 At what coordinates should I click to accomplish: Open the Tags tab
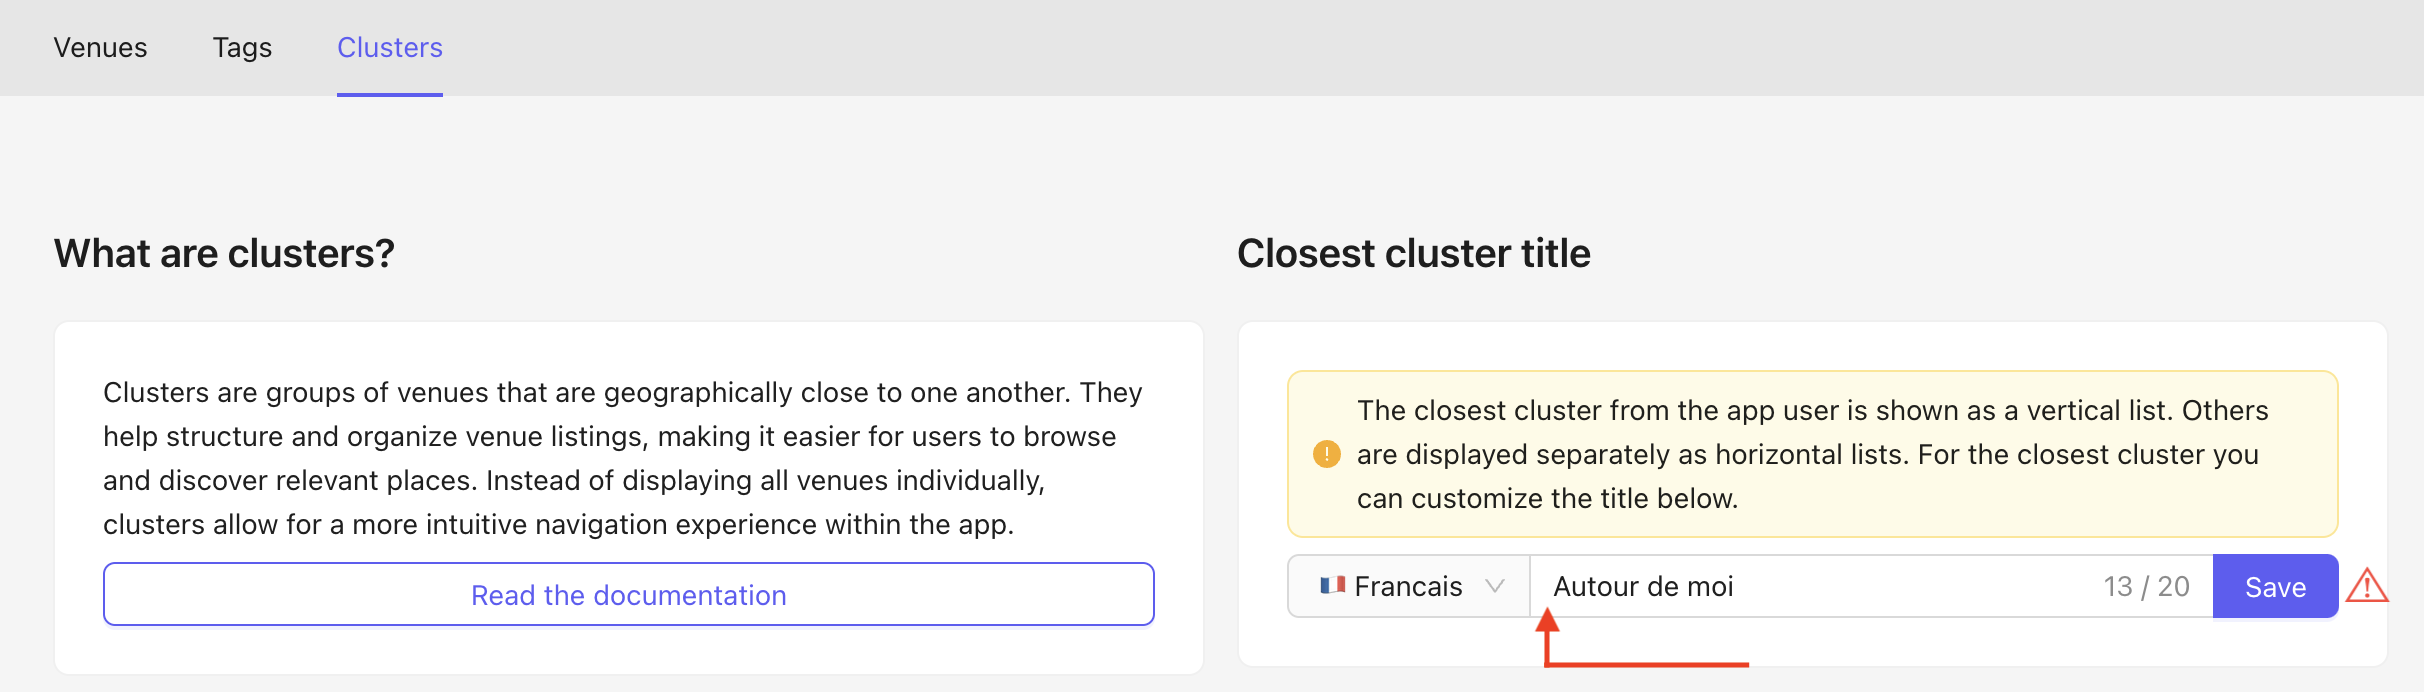point(242,48)
